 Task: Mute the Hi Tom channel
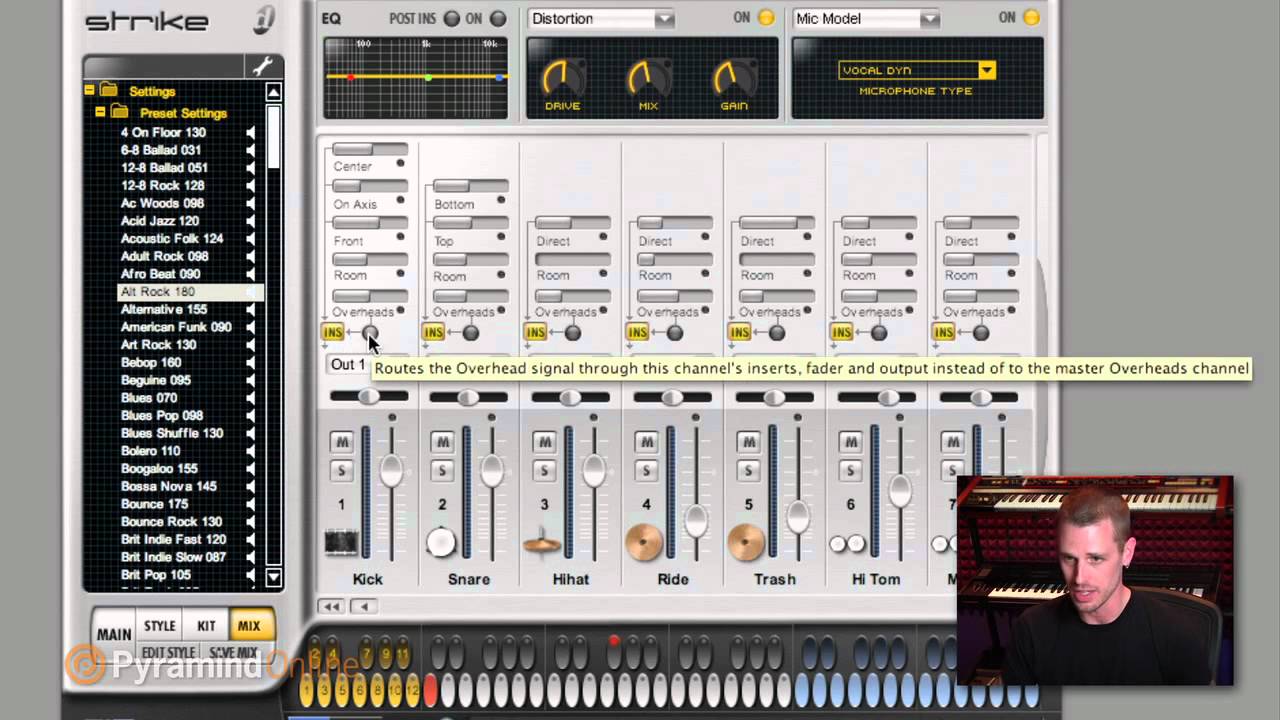click(851, 442)
